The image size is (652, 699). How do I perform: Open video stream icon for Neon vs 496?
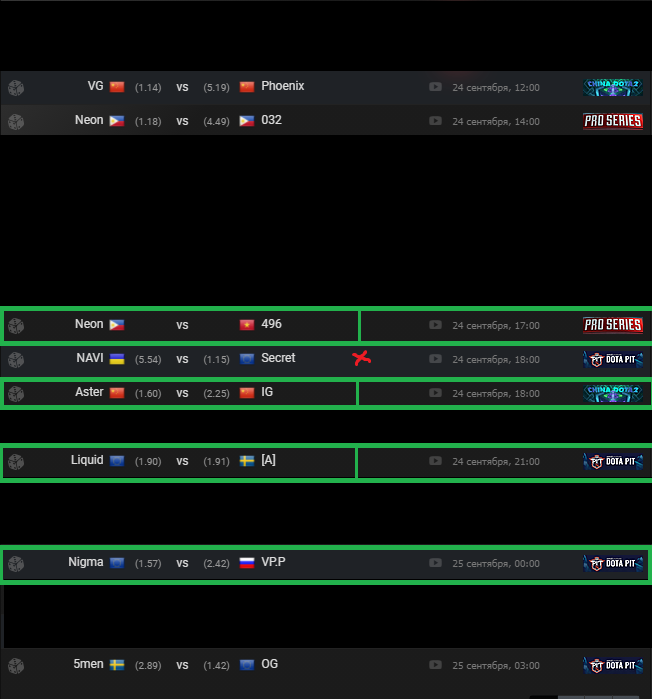[435, 325]
